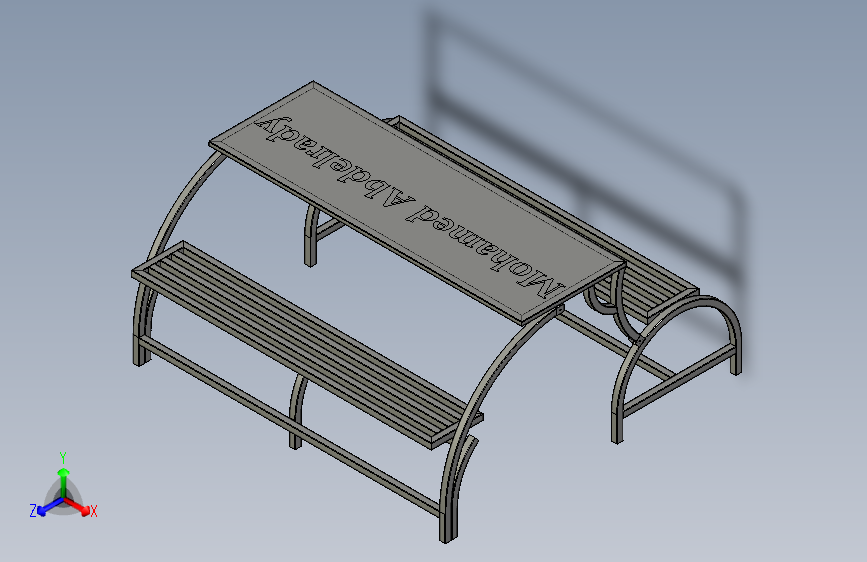Click the green Y axis of orientation triad

coord(64,476)
